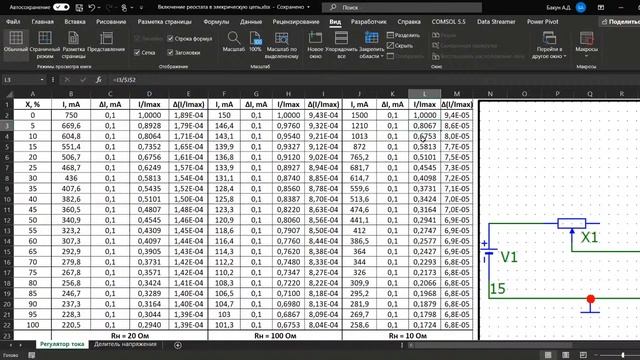640x360 pixels.
Task: Open the Файл menu
Action: click(13, 22)
